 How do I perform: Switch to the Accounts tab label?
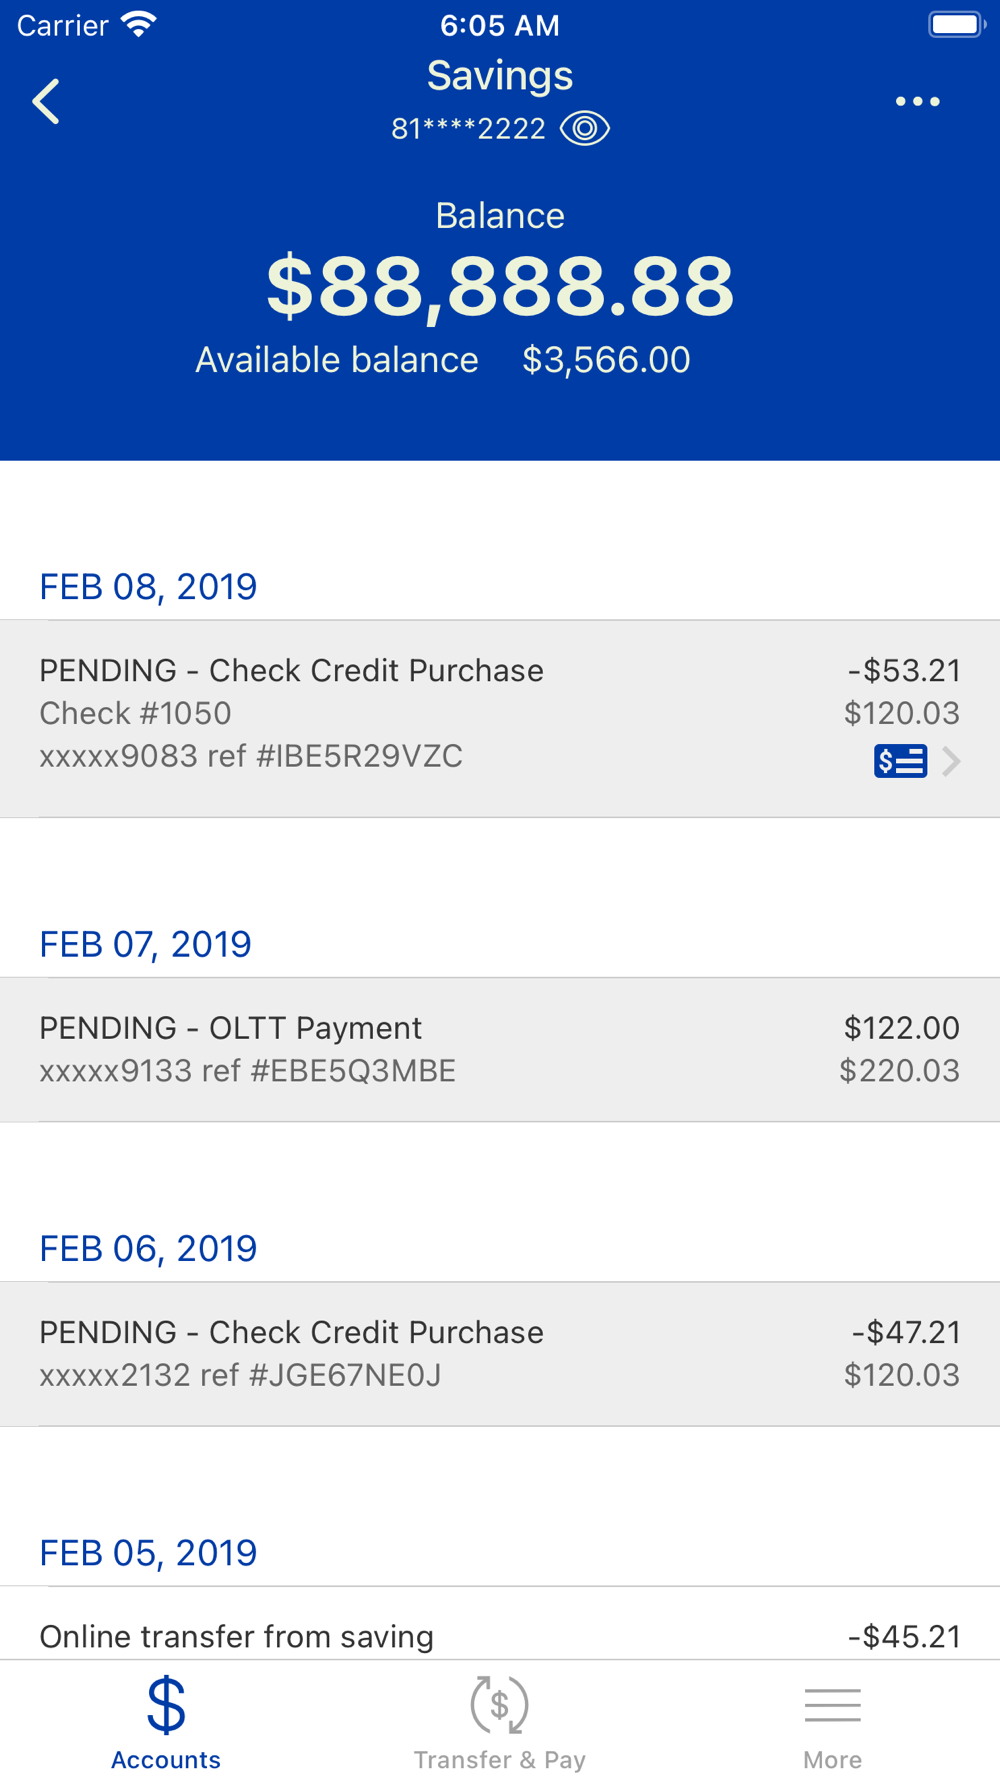[x=166, y=1760]
